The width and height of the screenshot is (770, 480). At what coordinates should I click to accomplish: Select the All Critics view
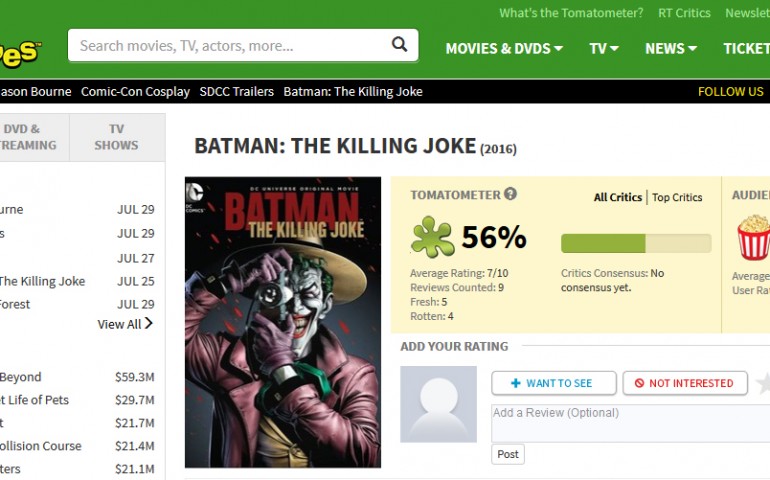(618, 198)
